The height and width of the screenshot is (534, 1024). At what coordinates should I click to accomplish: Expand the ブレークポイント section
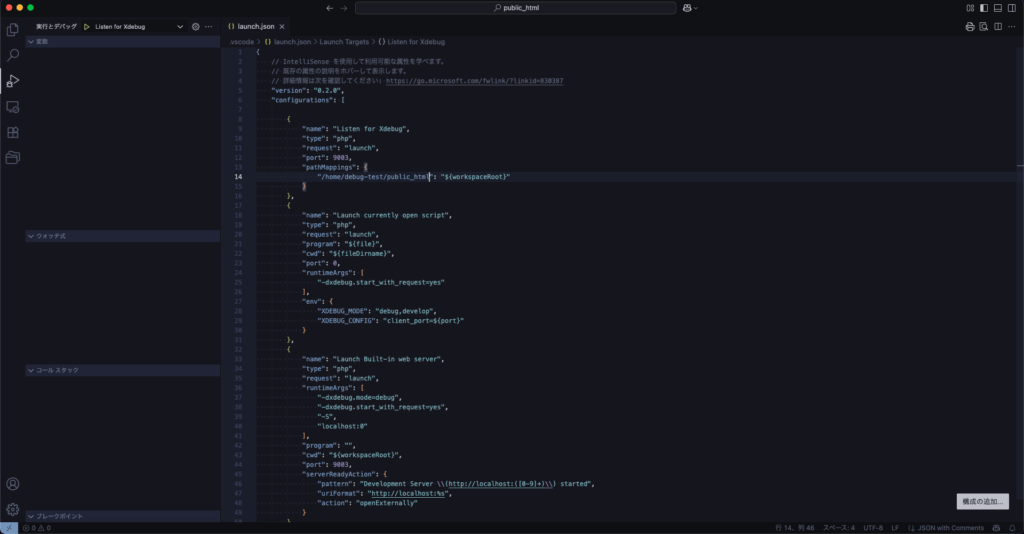[x=123, y=516]
